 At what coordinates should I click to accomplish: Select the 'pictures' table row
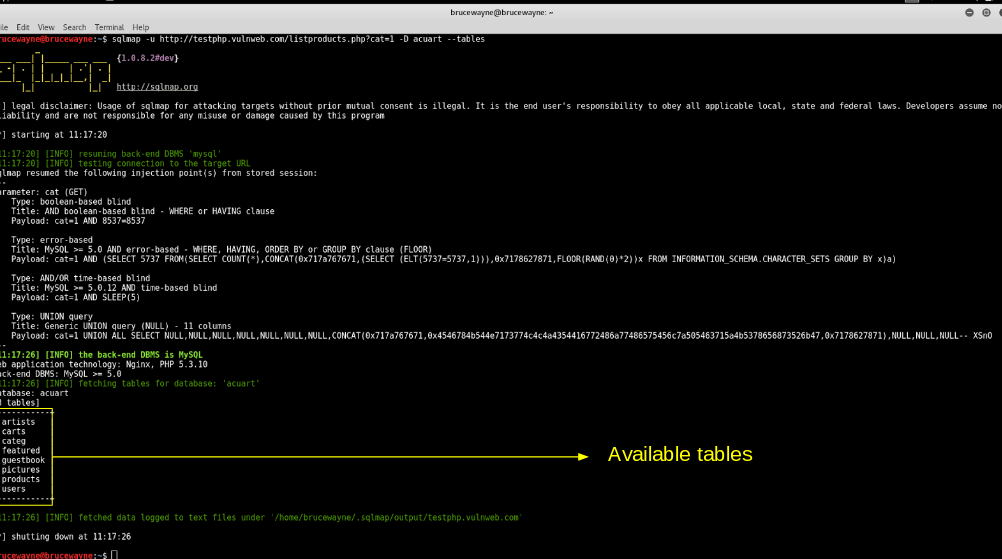20,470
